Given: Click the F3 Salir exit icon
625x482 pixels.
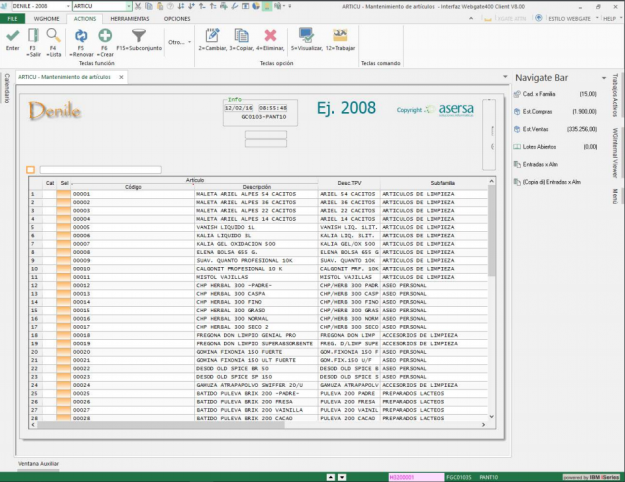Looking at the screenshot, I should click(33, 34).
